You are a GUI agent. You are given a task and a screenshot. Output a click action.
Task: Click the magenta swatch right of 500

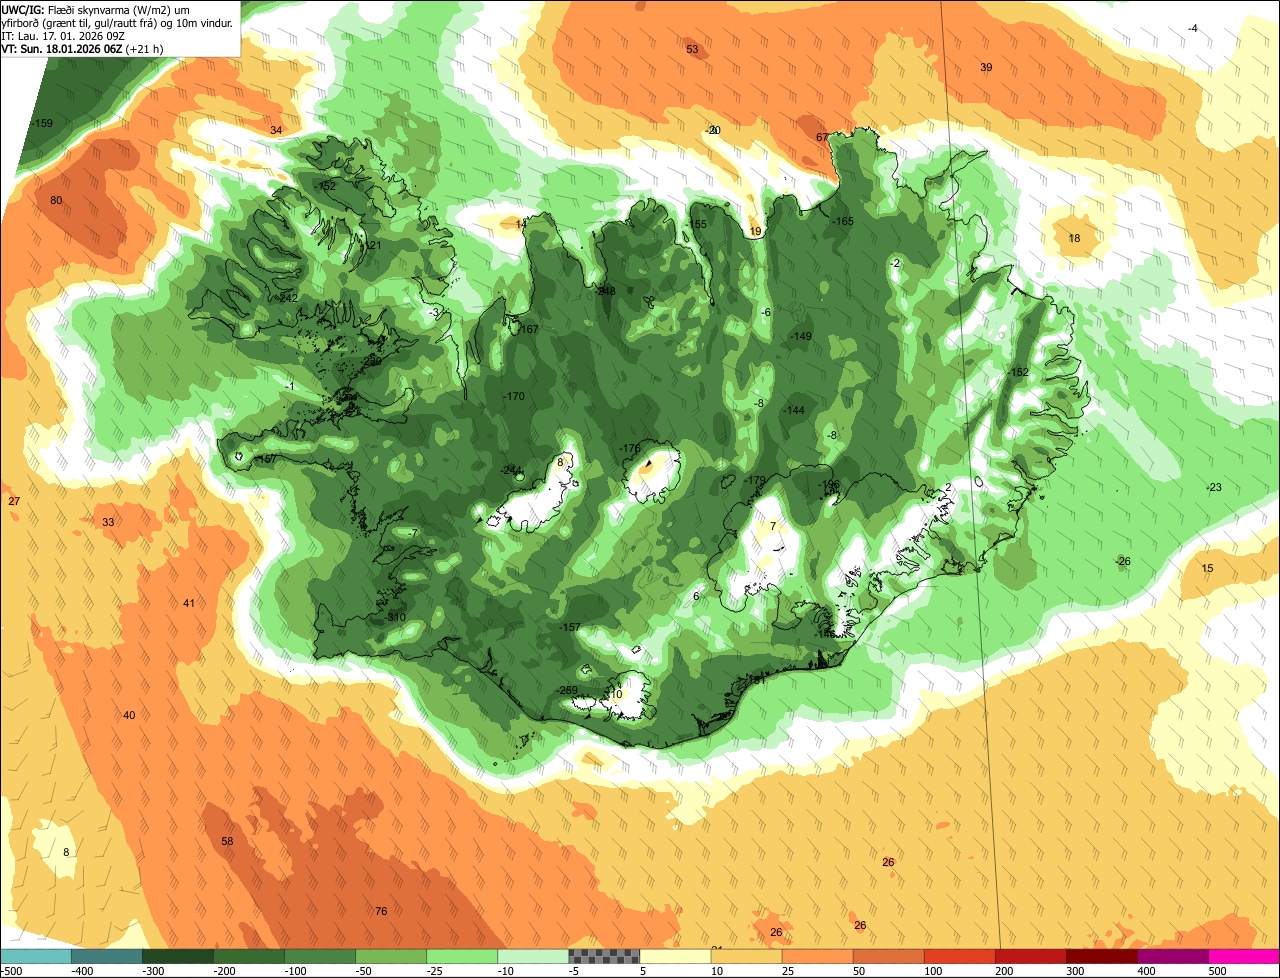coord(1243,956)
